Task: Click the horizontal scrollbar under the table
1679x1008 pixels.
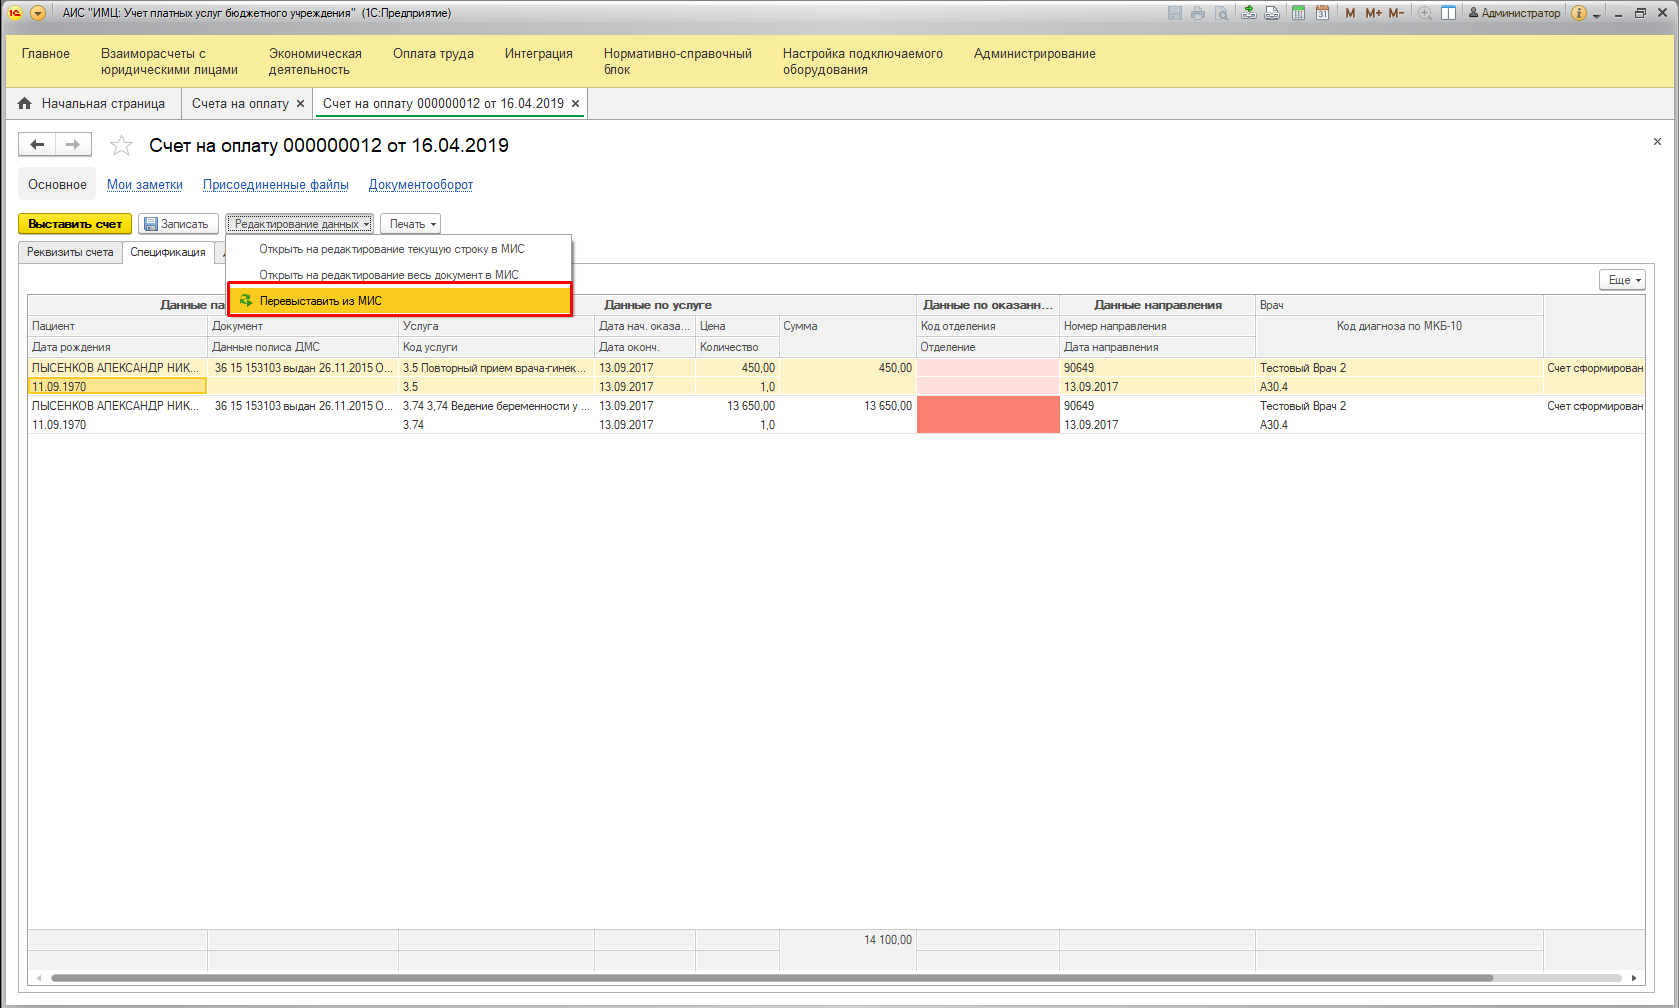Action: (x=770, y=978)
